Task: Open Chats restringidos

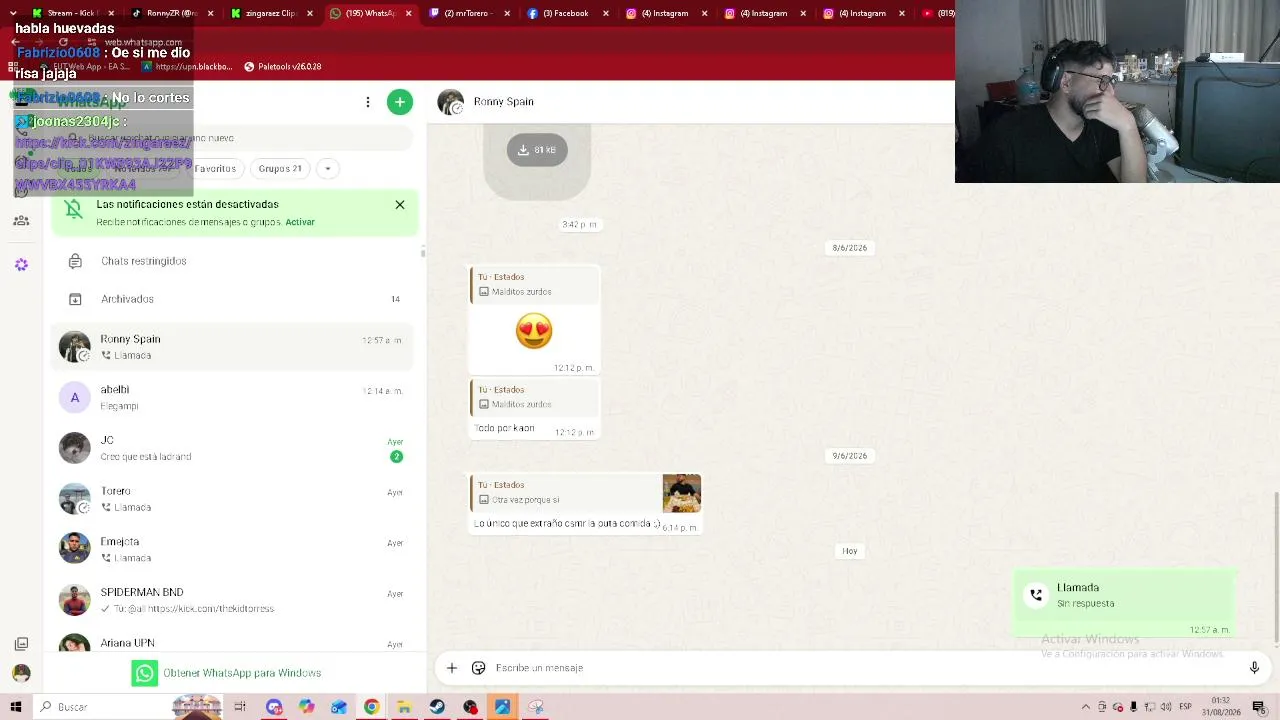Action: pos(232,261)
